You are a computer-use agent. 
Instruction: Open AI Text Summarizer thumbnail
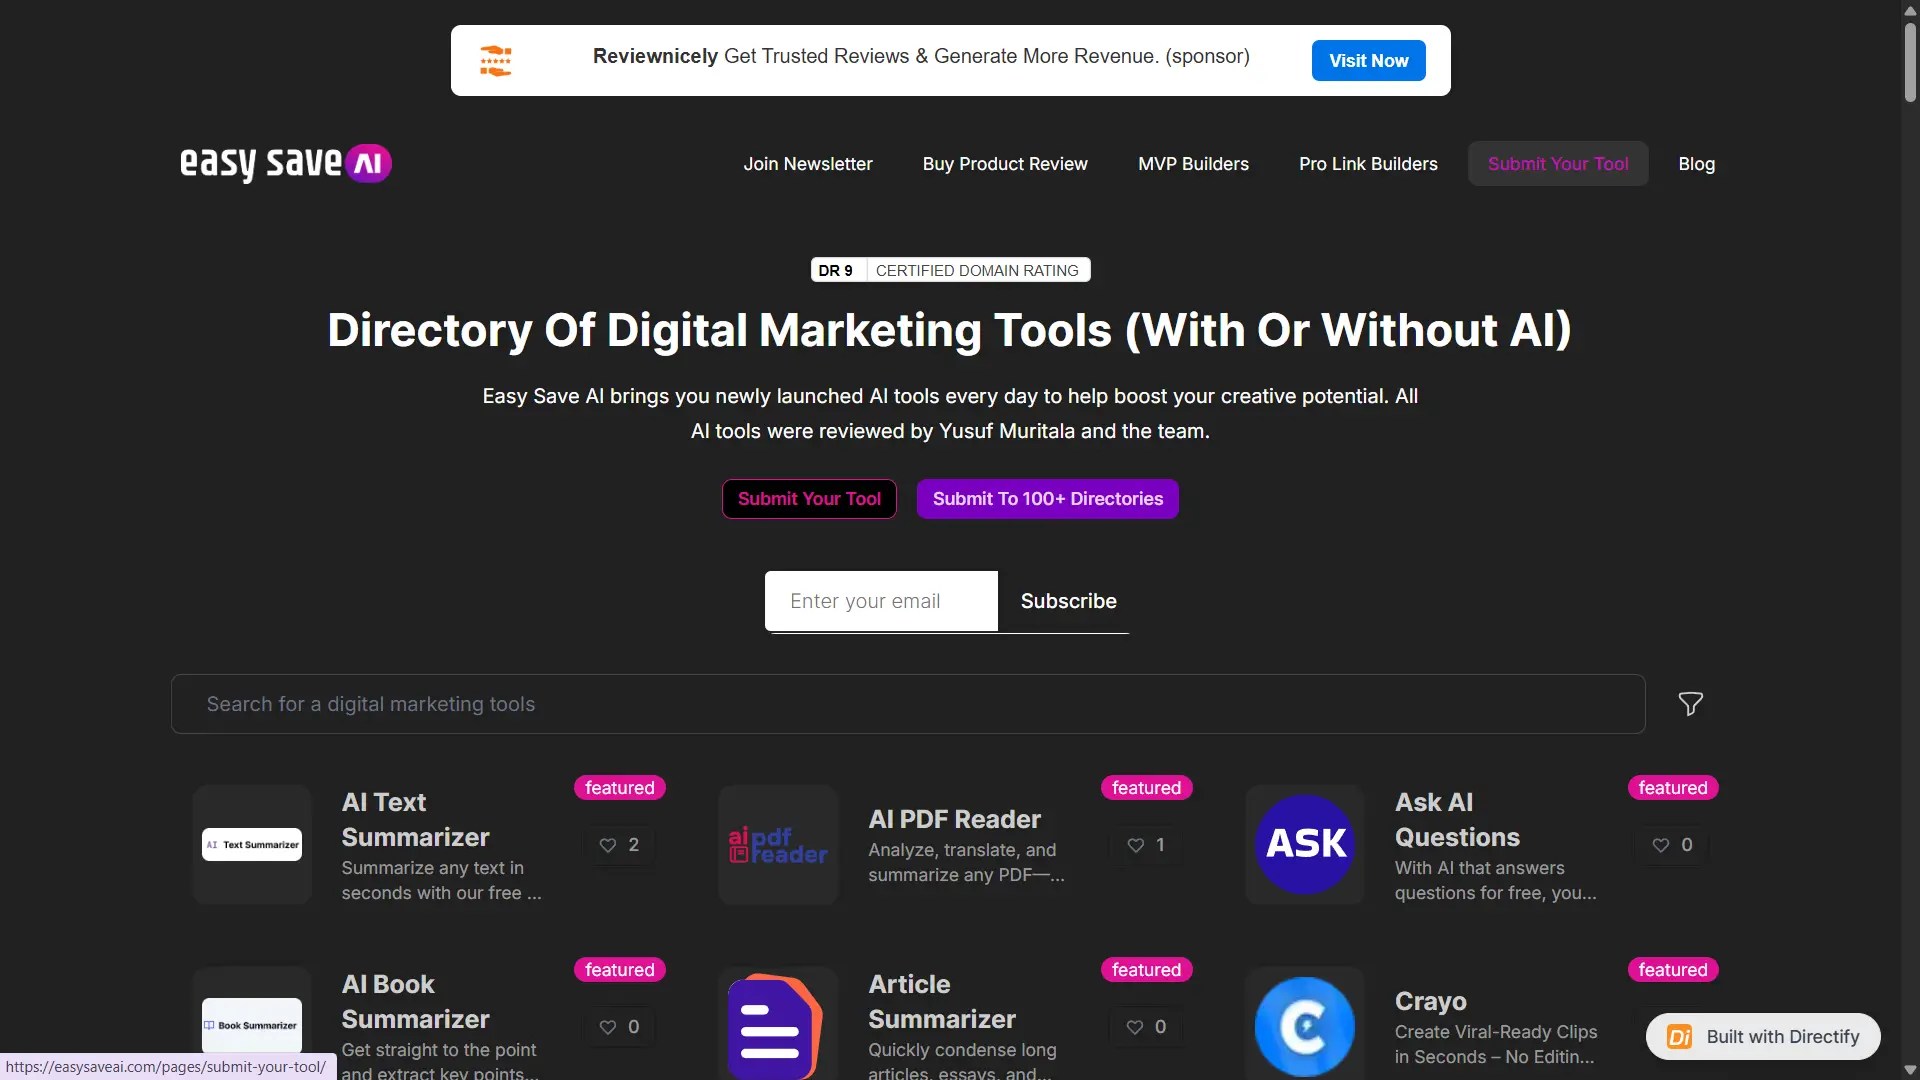click(x=252, y=845)
